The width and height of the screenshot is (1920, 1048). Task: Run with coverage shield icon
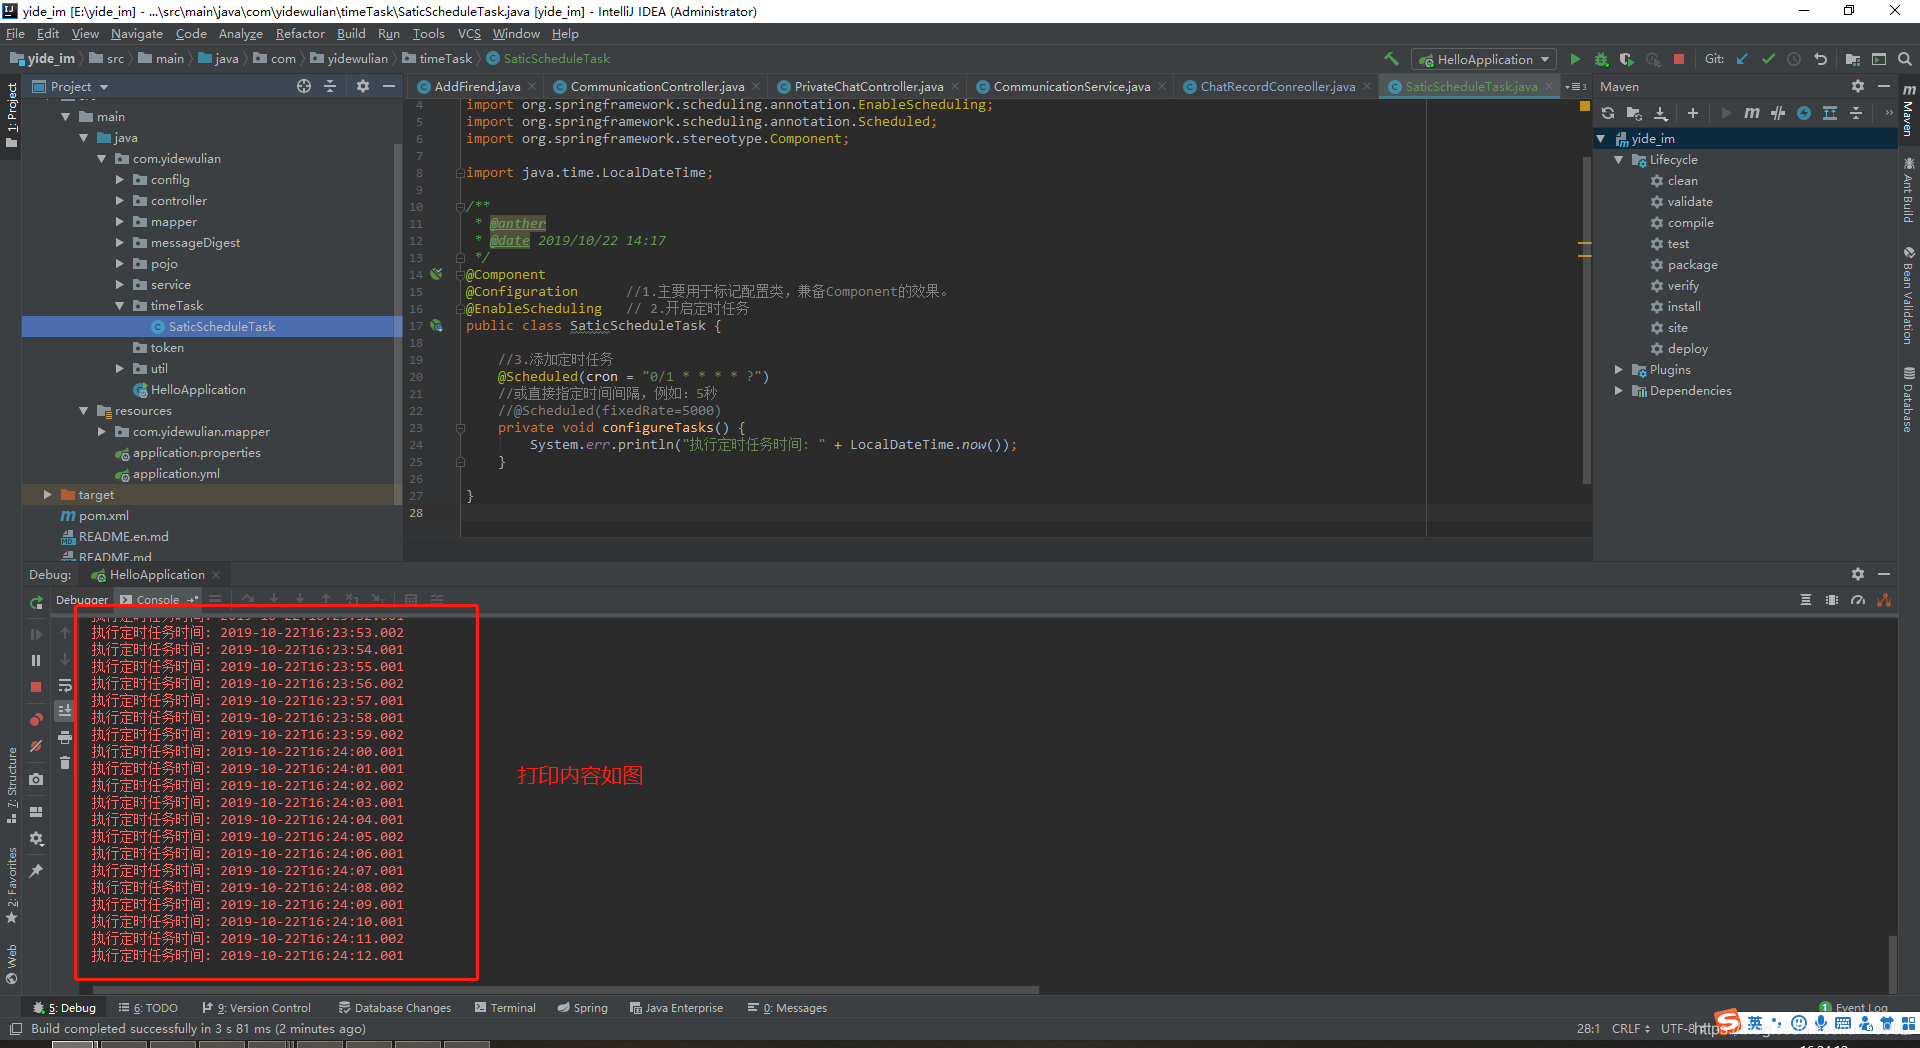(x=1627, y=59)
